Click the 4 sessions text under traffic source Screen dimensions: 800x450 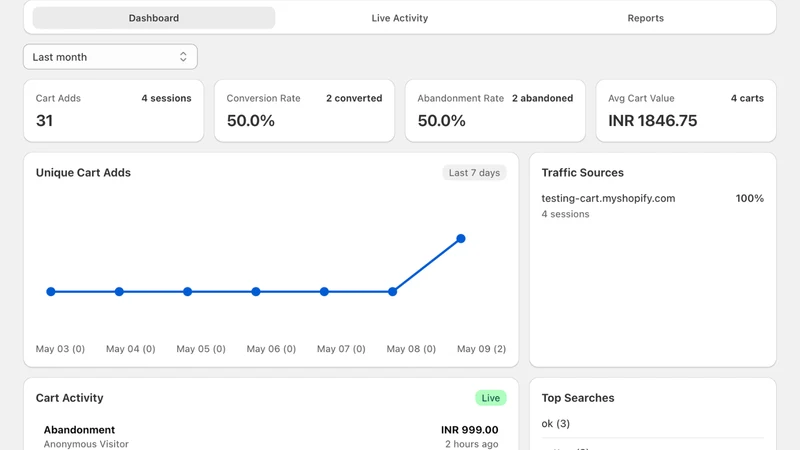565,214
